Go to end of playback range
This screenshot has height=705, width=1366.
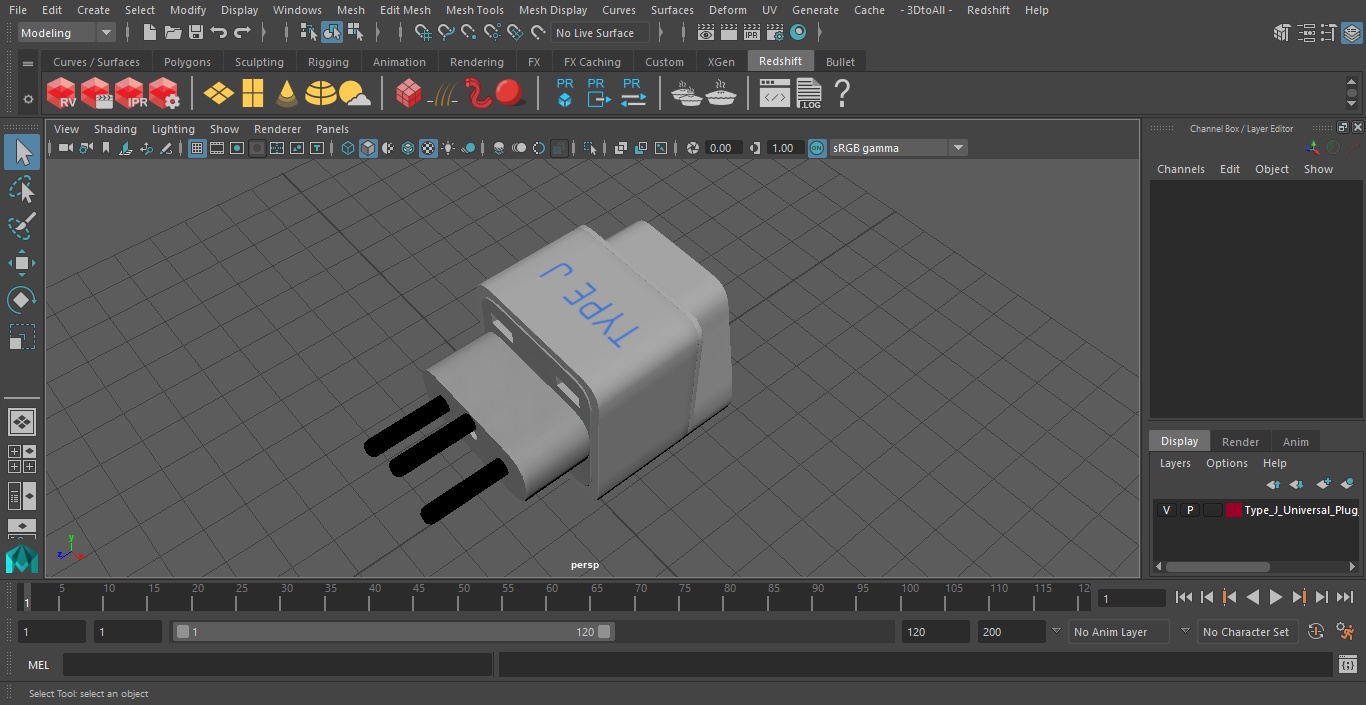[1345, 597]
